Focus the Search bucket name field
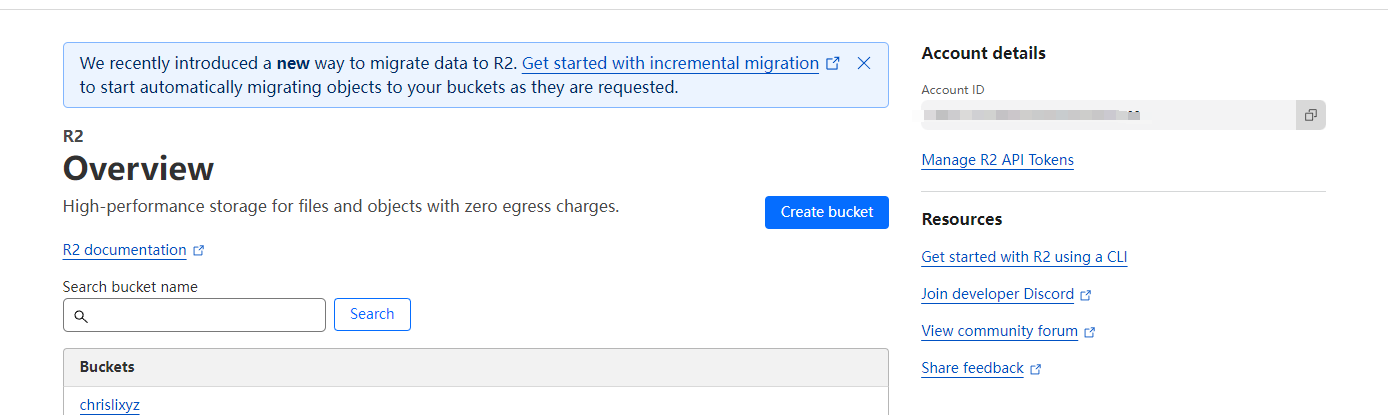The image size is (1388, 415). [205, 315]
